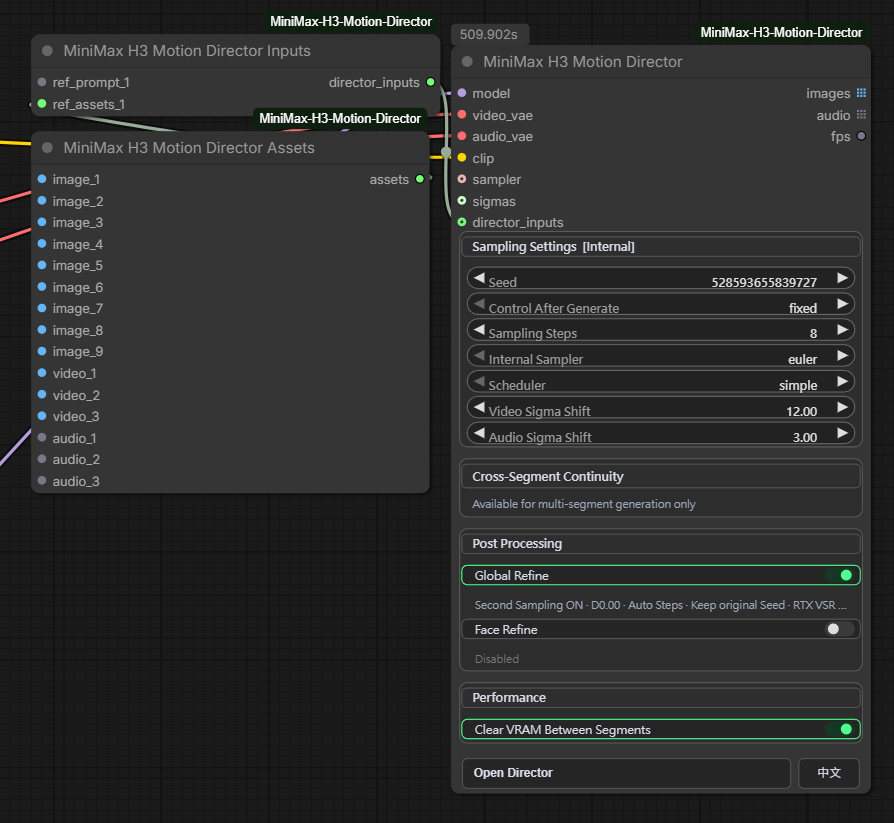Viewport: 894px width, 823px height.
Task: Increase Audio Sigma Shift with right arrow
Action: click(x=842, y=433)
